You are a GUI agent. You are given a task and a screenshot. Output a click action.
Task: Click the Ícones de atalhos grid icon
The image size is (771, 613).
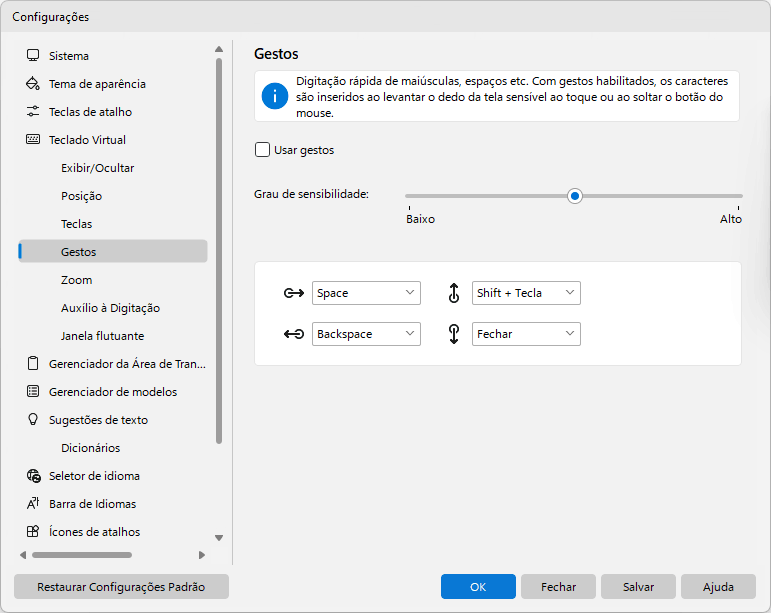[33, 531]
